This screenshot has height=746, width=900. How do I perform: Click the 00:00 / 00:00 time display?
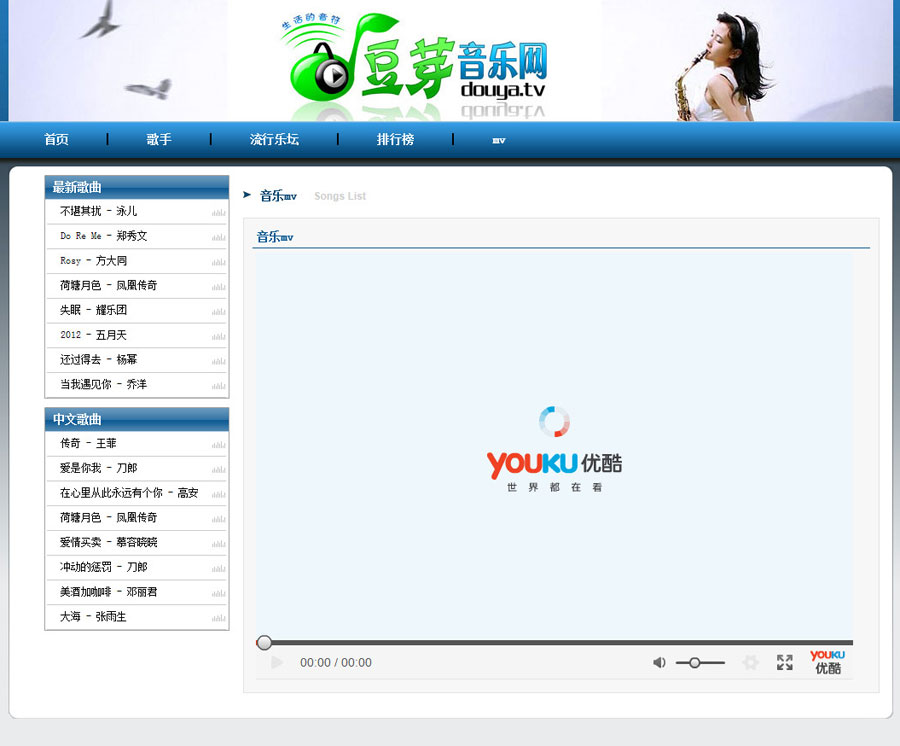pos(336,663)
